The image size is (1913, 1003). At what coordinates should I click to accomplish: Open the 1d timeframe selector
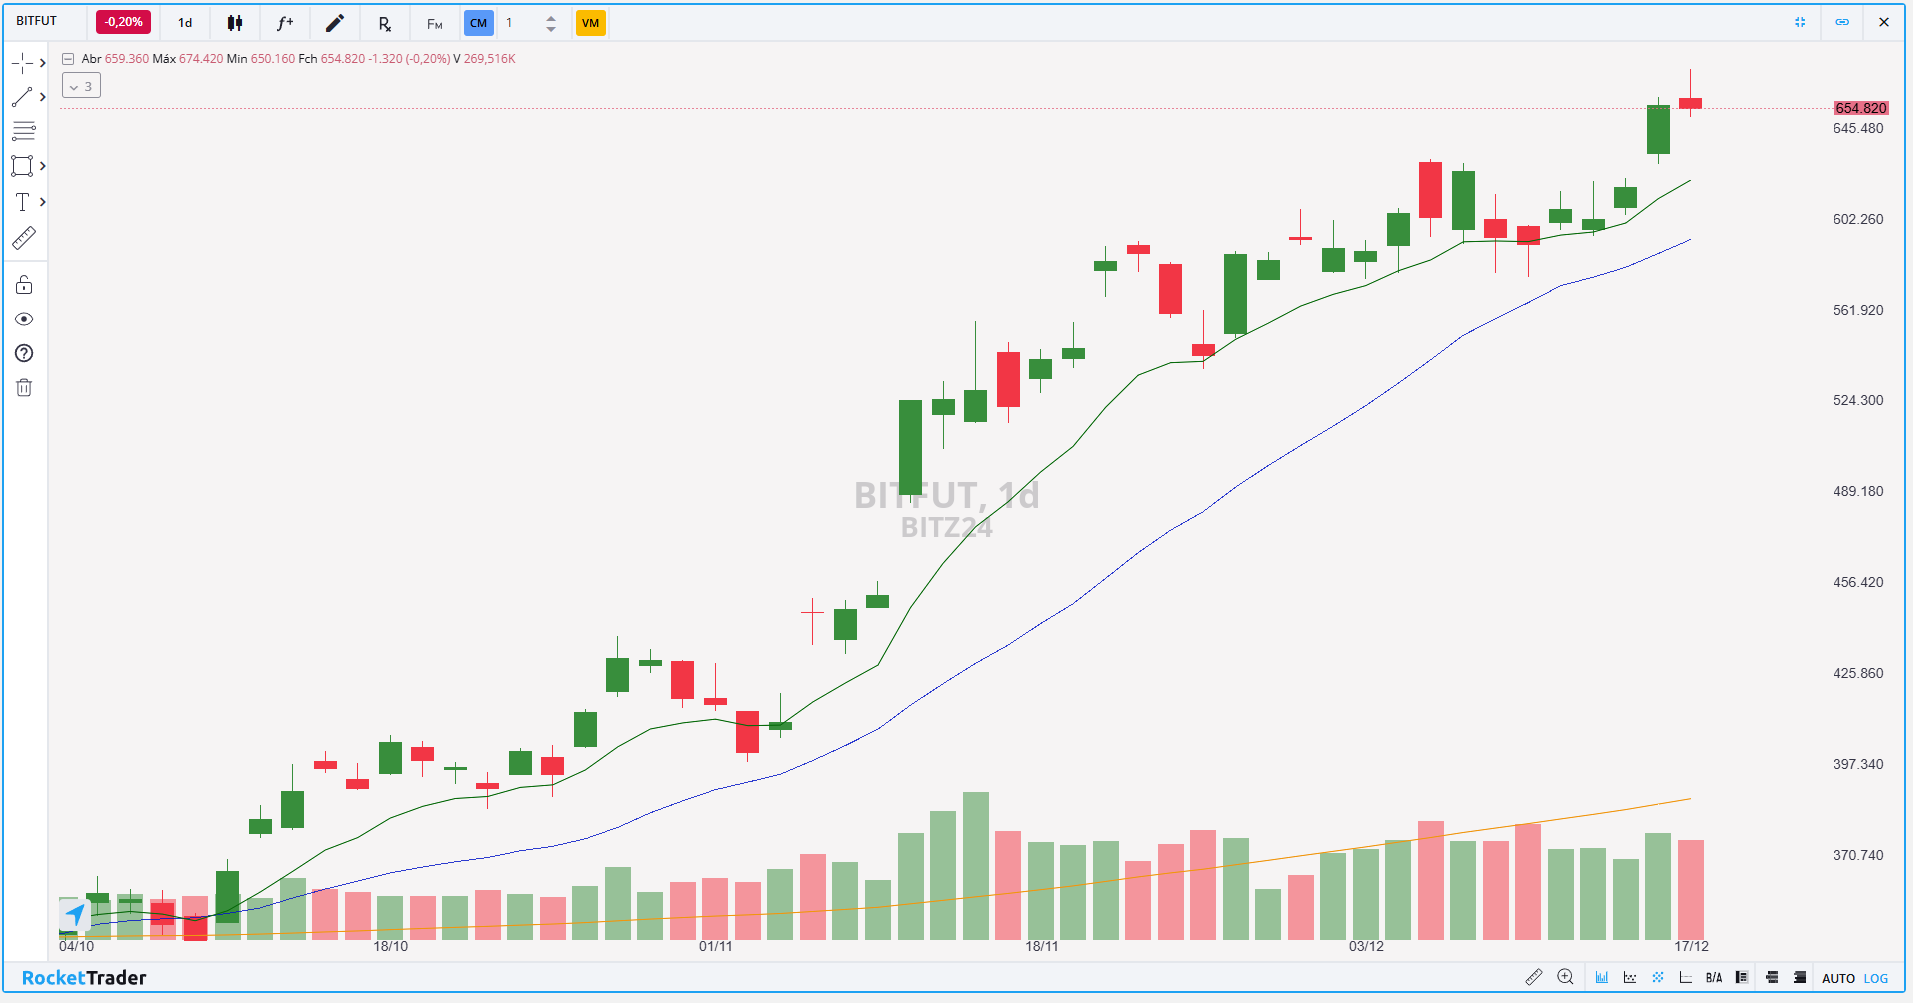(185, 23)
